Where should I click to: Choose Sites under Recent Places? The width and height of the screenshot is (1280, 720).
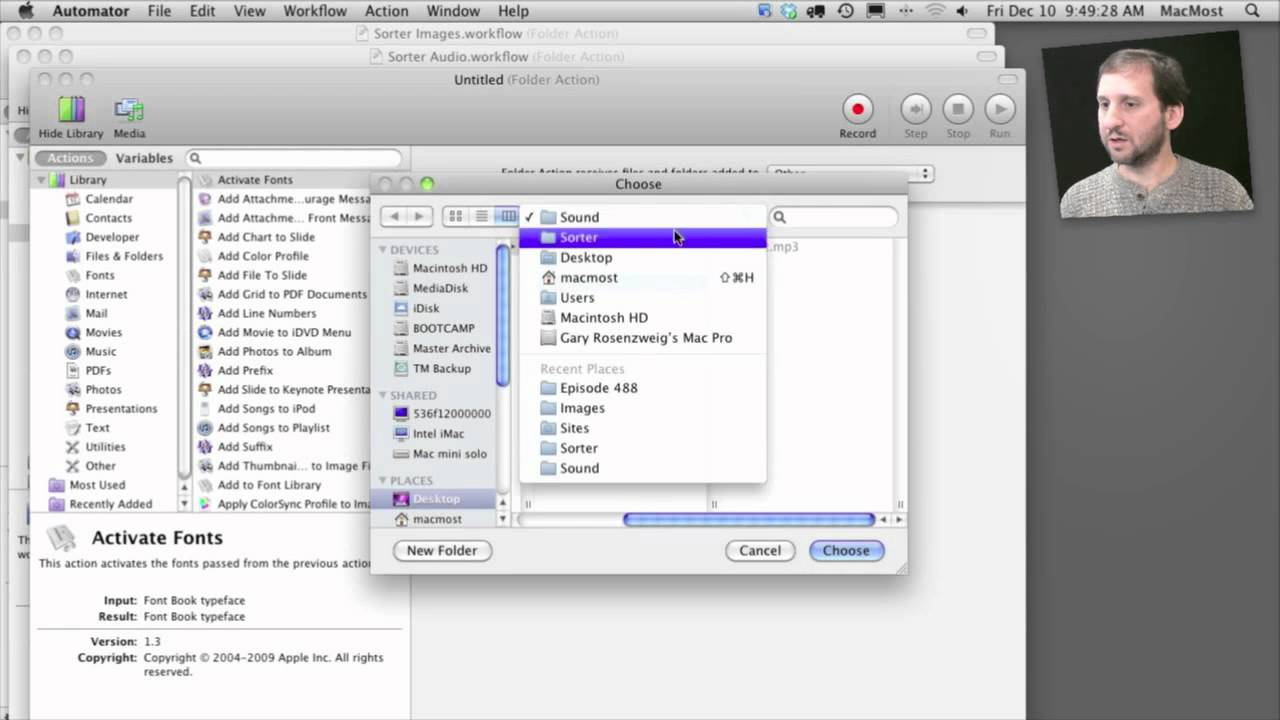(x=642, y=428)
